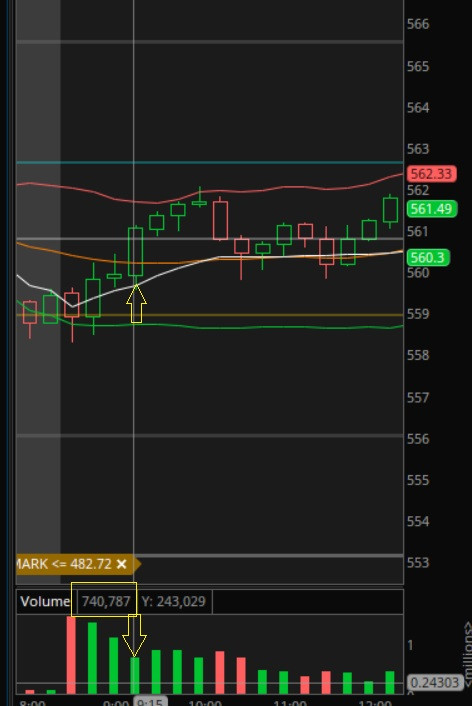Remove the MARK <= 482.72 alert with its X
Screen dimensions: 472x706
[122, 564]
